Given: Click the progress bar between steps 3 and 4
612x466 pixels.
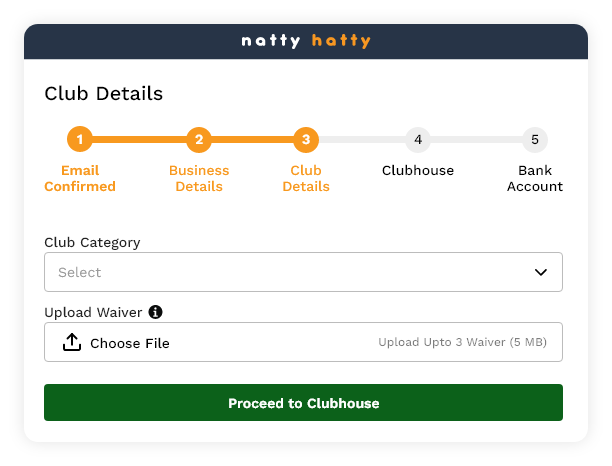Looking at the screenshot, I should point(362,140).
